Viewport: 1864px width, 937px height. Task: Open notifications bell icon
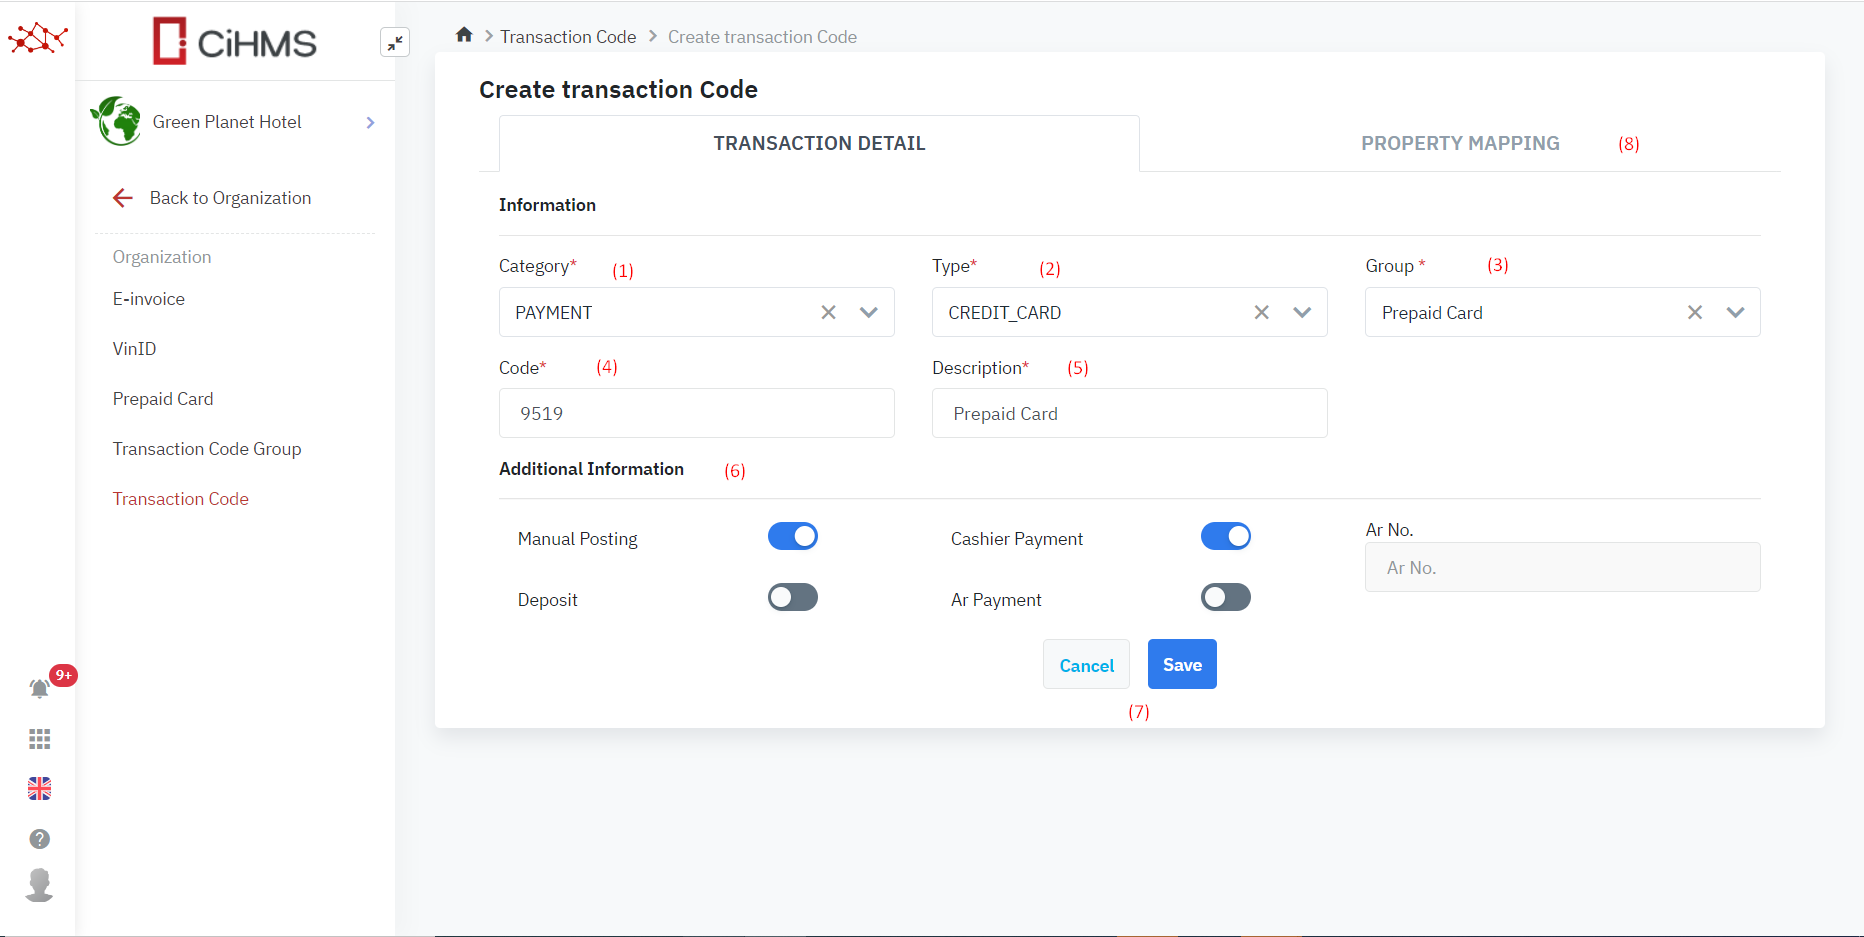(40, 688)
